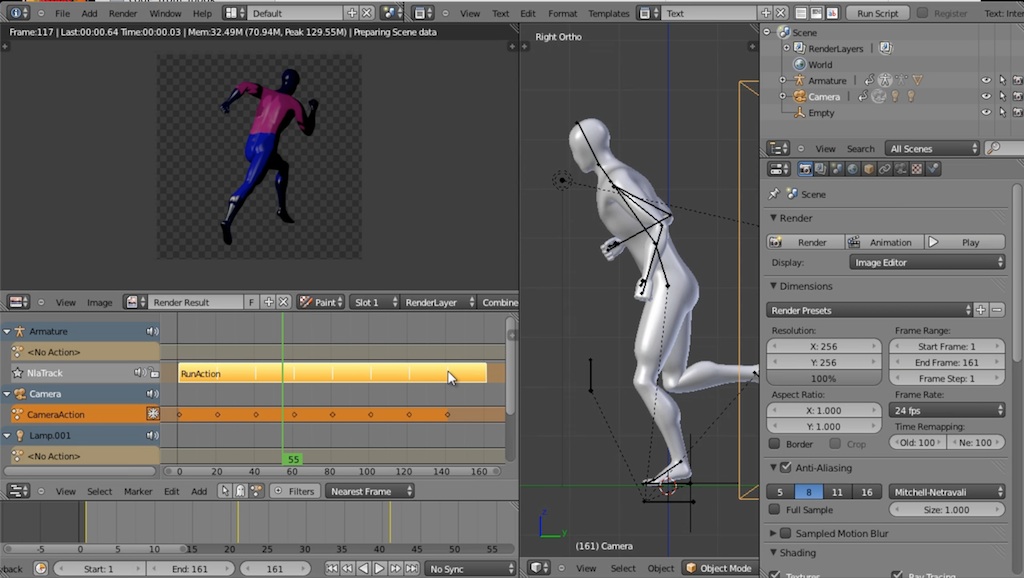Image resolution: width=1024 pixels, height=578 pixels.
Task: Open the Filters options in NLA header
Action: click(295, 491)
